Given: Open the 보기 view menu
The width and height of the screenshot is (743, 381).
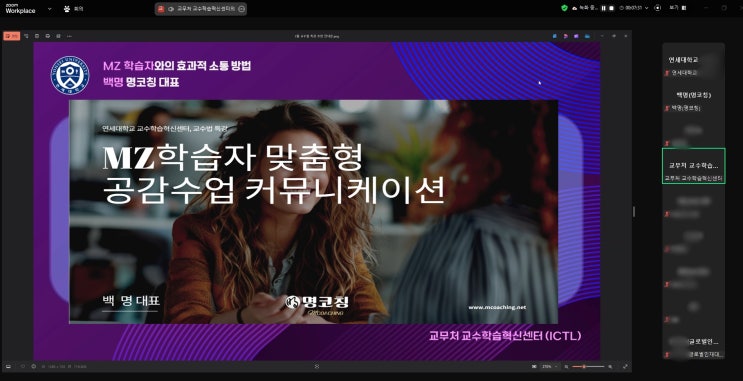Looking at the screenshot, I should point(678,8).
